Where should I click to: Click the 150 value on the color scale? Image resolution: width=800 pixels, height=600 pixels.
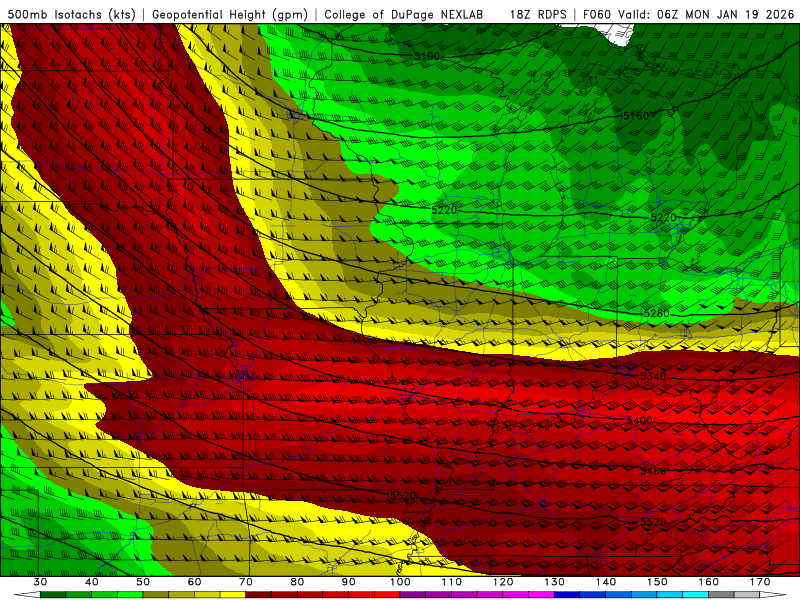tap(657, 582)
